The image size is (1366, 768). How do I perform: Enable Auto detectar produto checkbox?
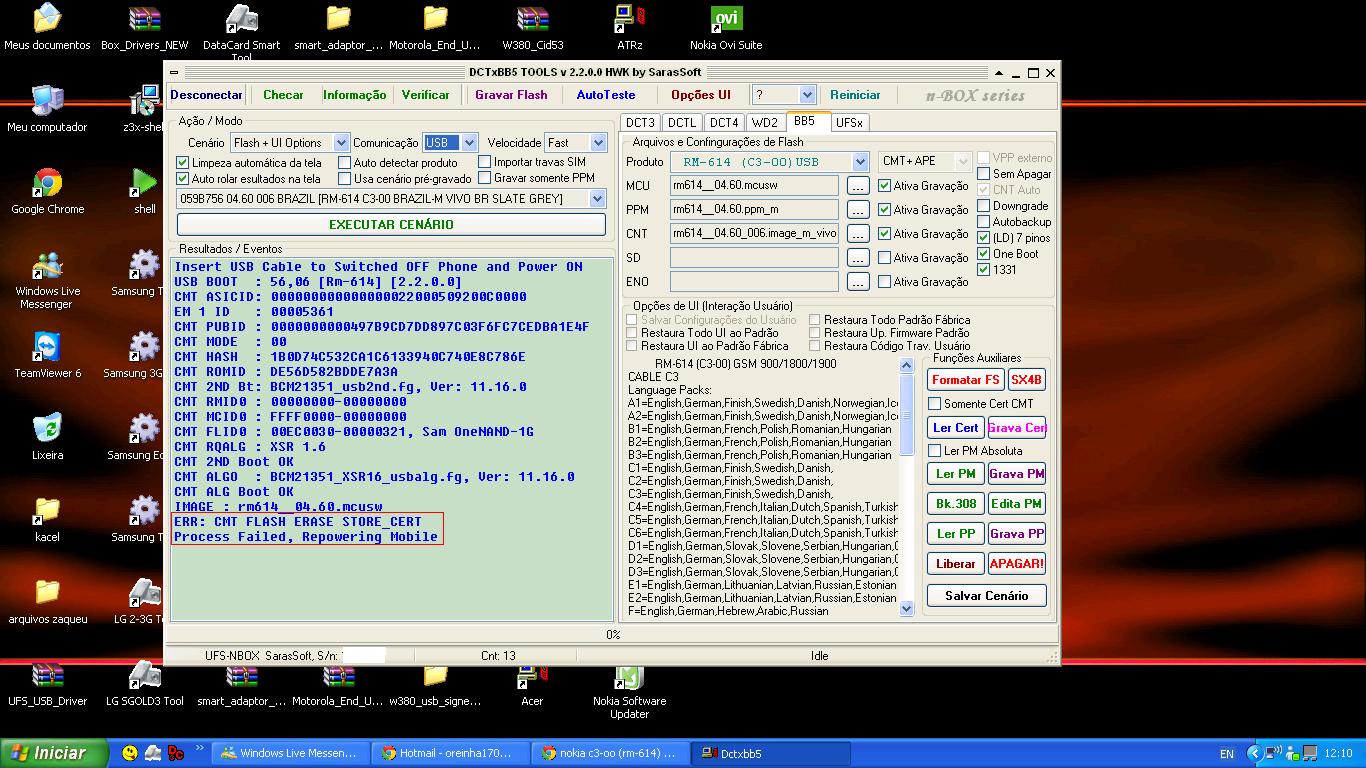pos(345,162)
